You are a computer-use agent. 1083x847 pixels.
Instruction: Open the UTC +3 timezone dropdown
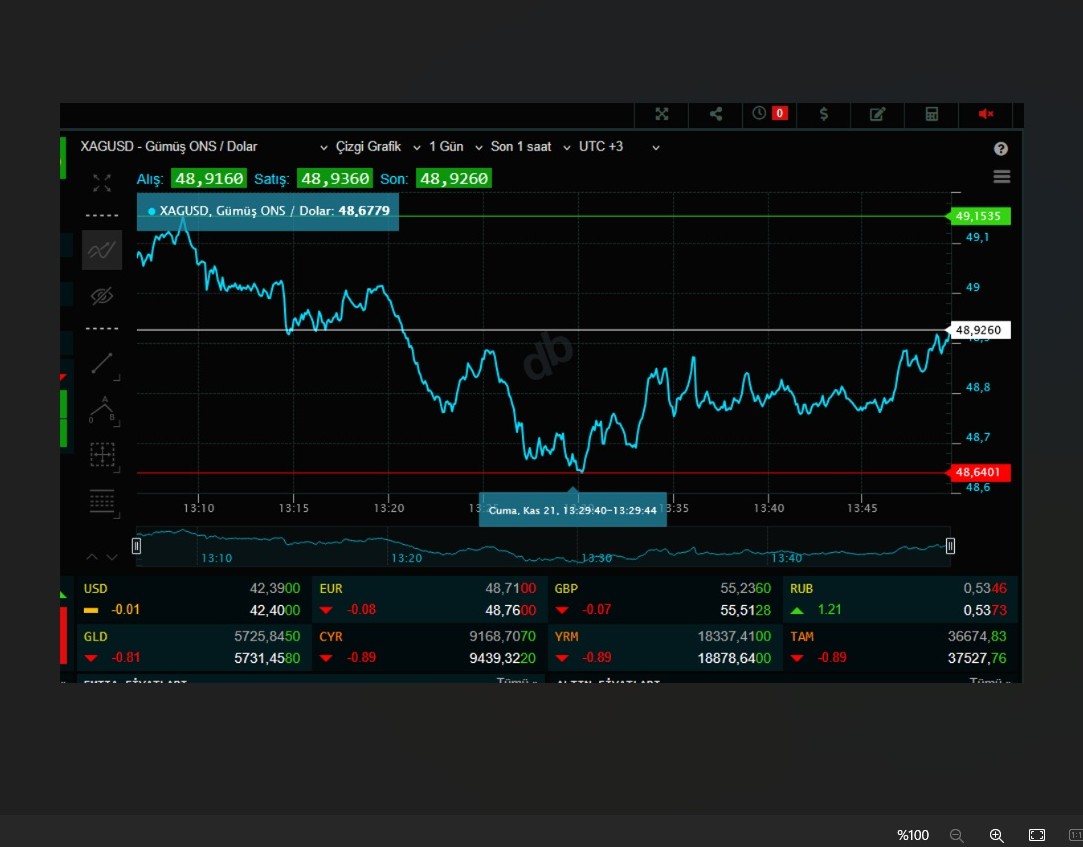[x=619, y=147]
